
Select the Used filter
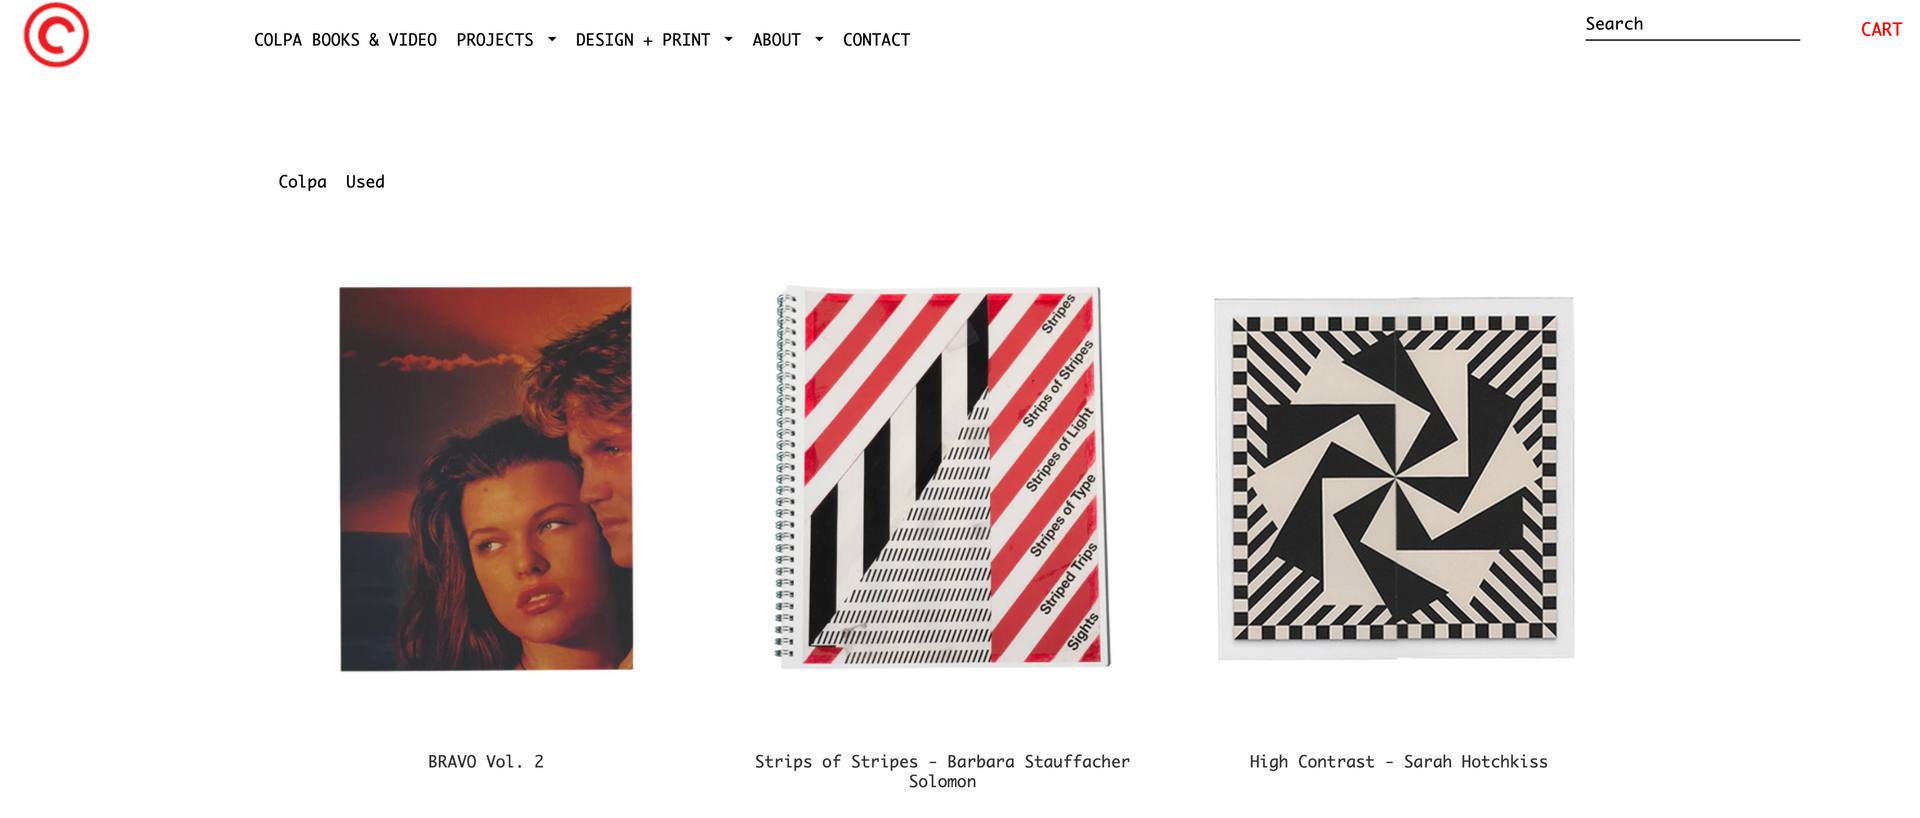point(365,182)
